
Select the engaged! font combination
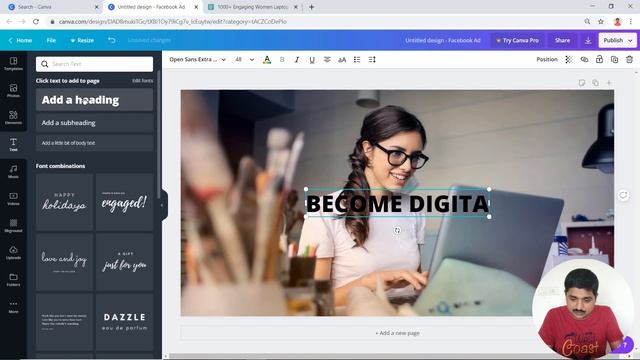click(124, 202)
